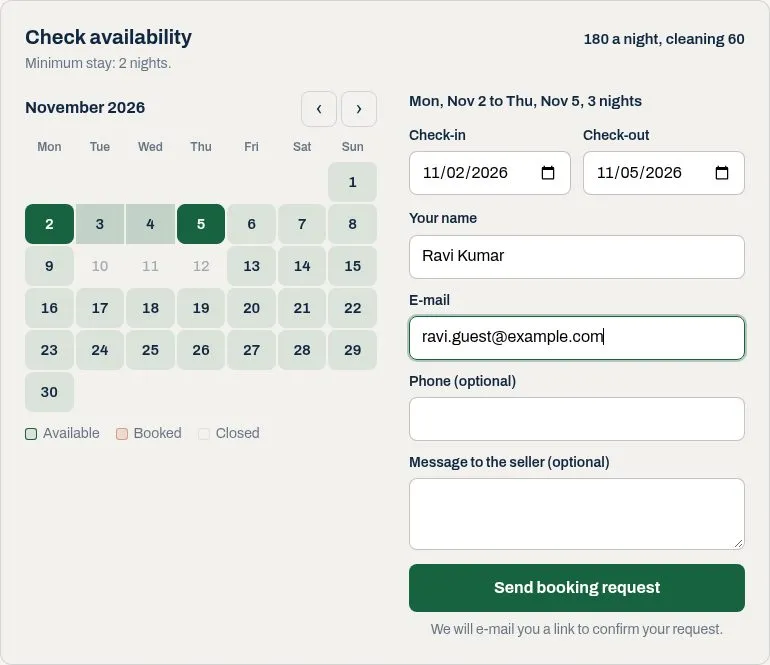Click the Check availability heading

pos(109,37)
